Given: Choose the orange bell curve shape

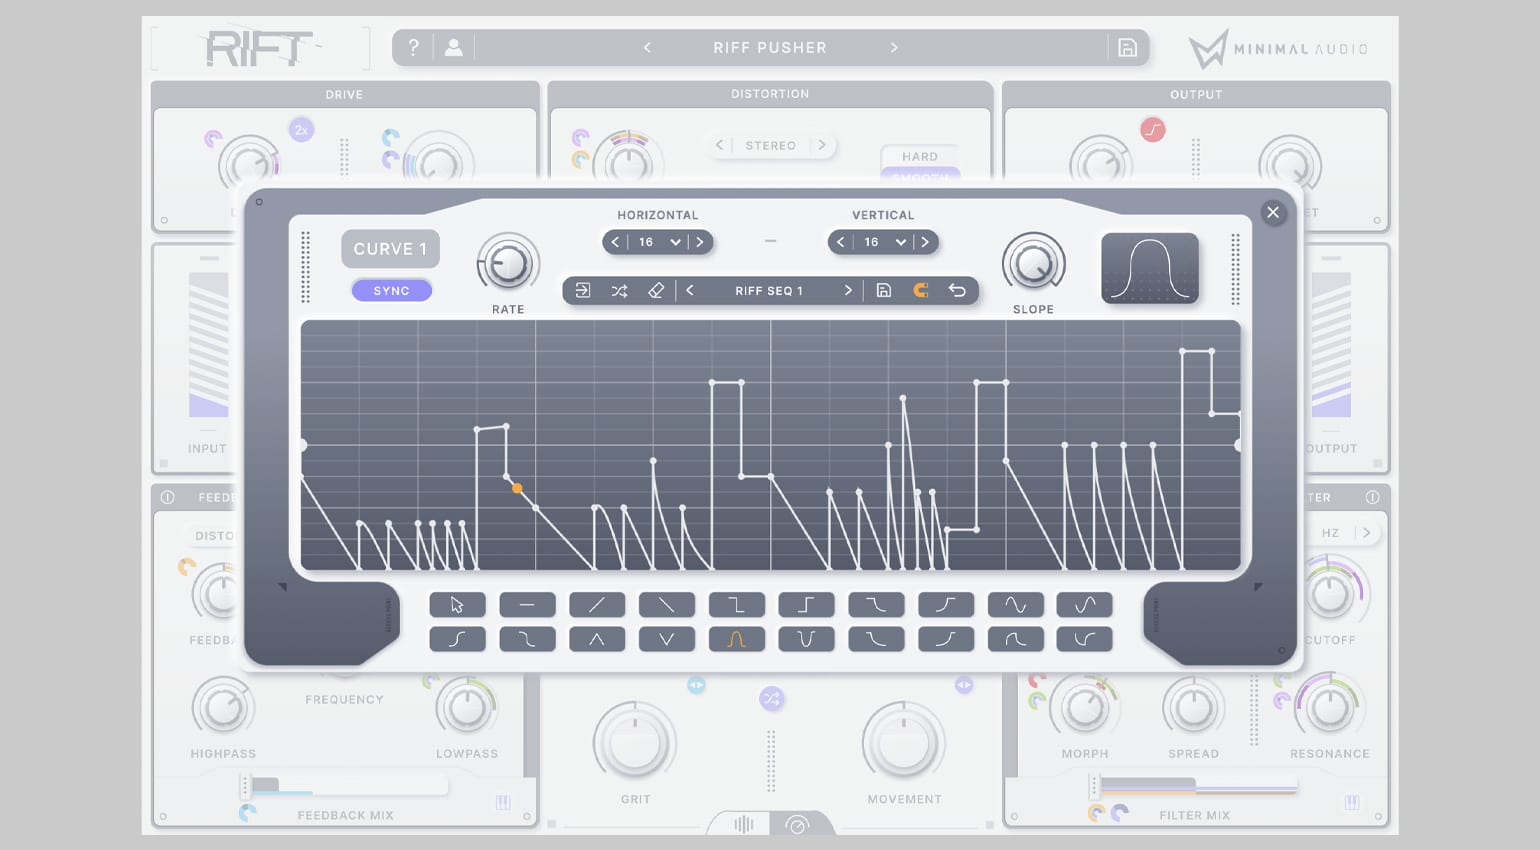Looking at the screenshot, I should (736, 639).
